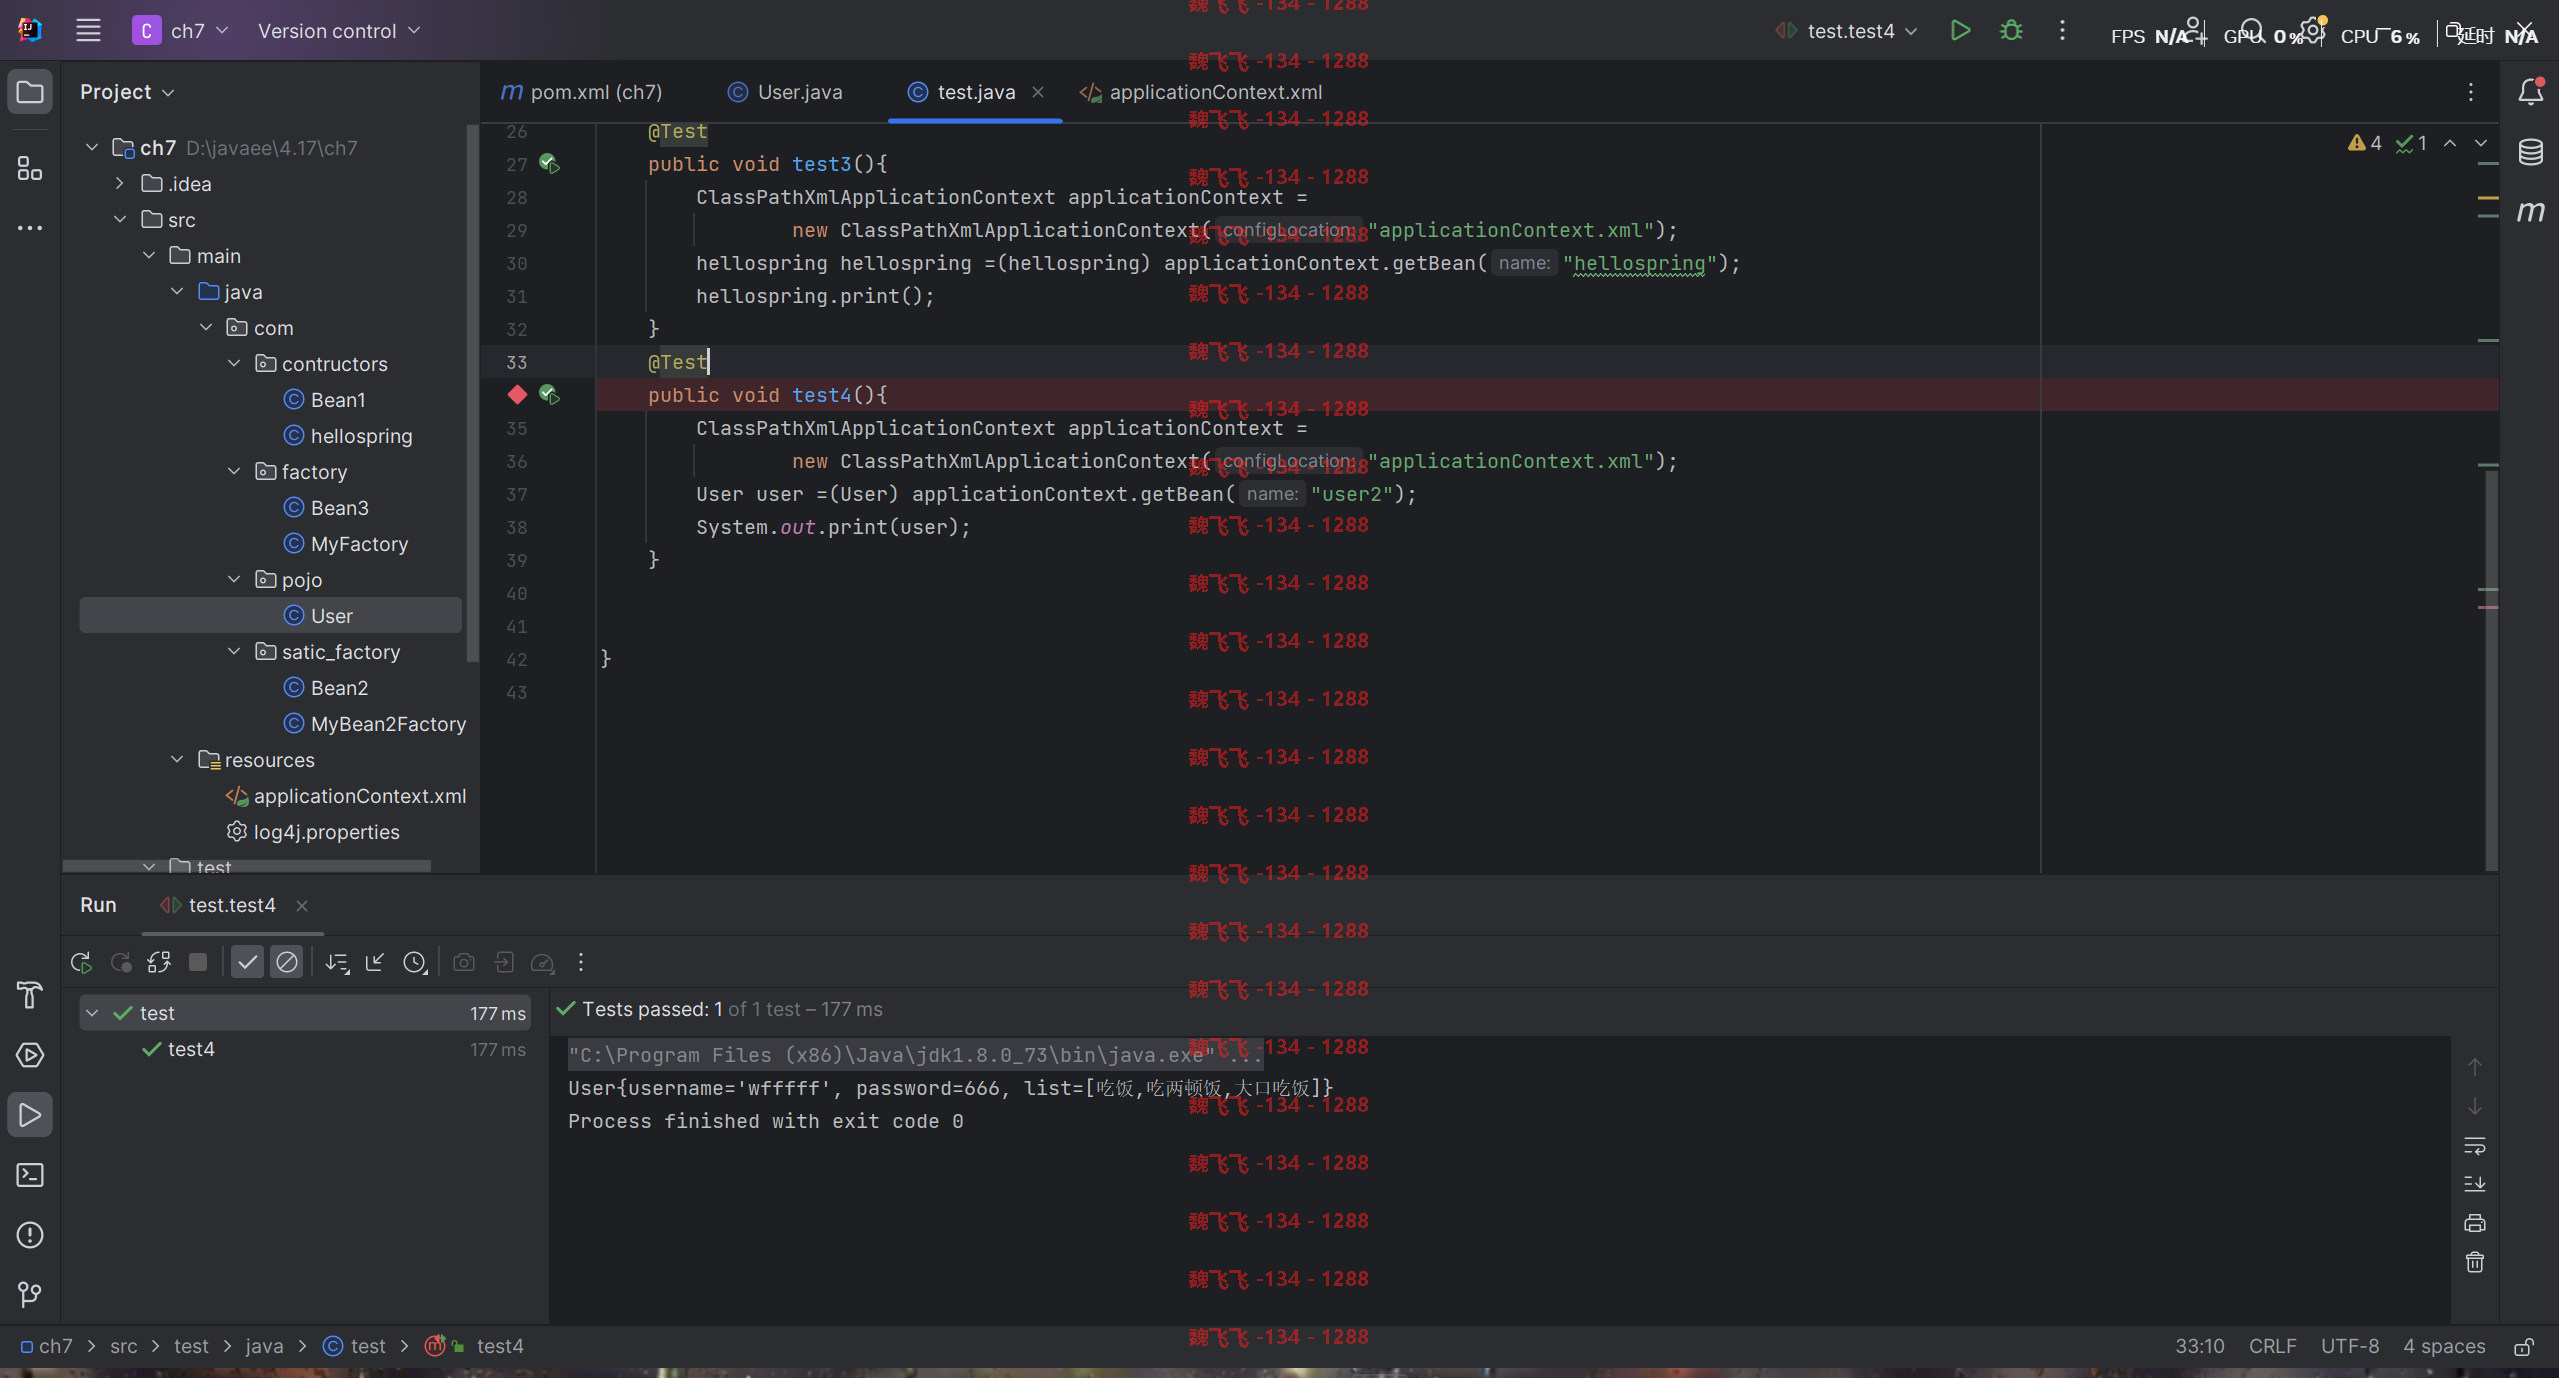The image size is (2559, 1378).
Task: Rerun failed tests in Run panel
Action: tap(121, 963)
